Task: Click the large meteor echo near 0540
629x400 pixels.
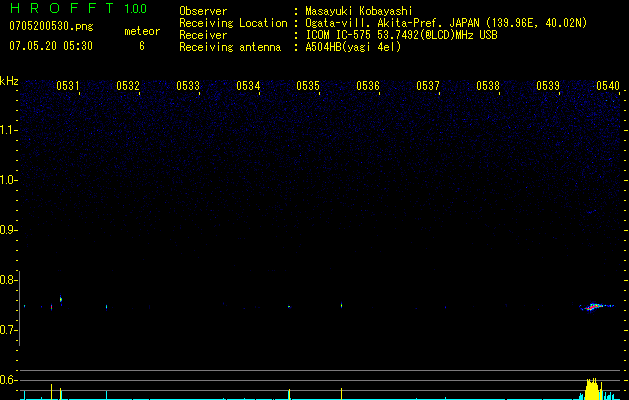Action: [597, 307]
